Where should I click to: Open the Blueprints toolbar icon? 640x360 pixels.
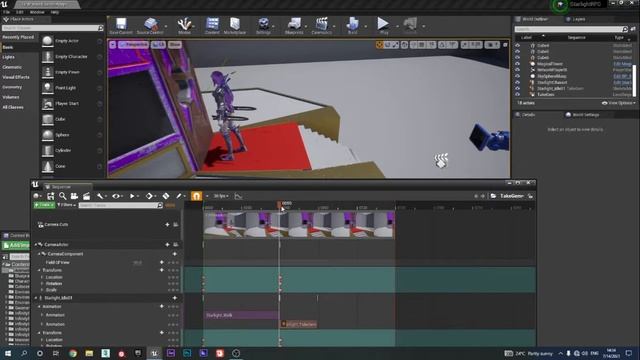click(x=294, y=25)
